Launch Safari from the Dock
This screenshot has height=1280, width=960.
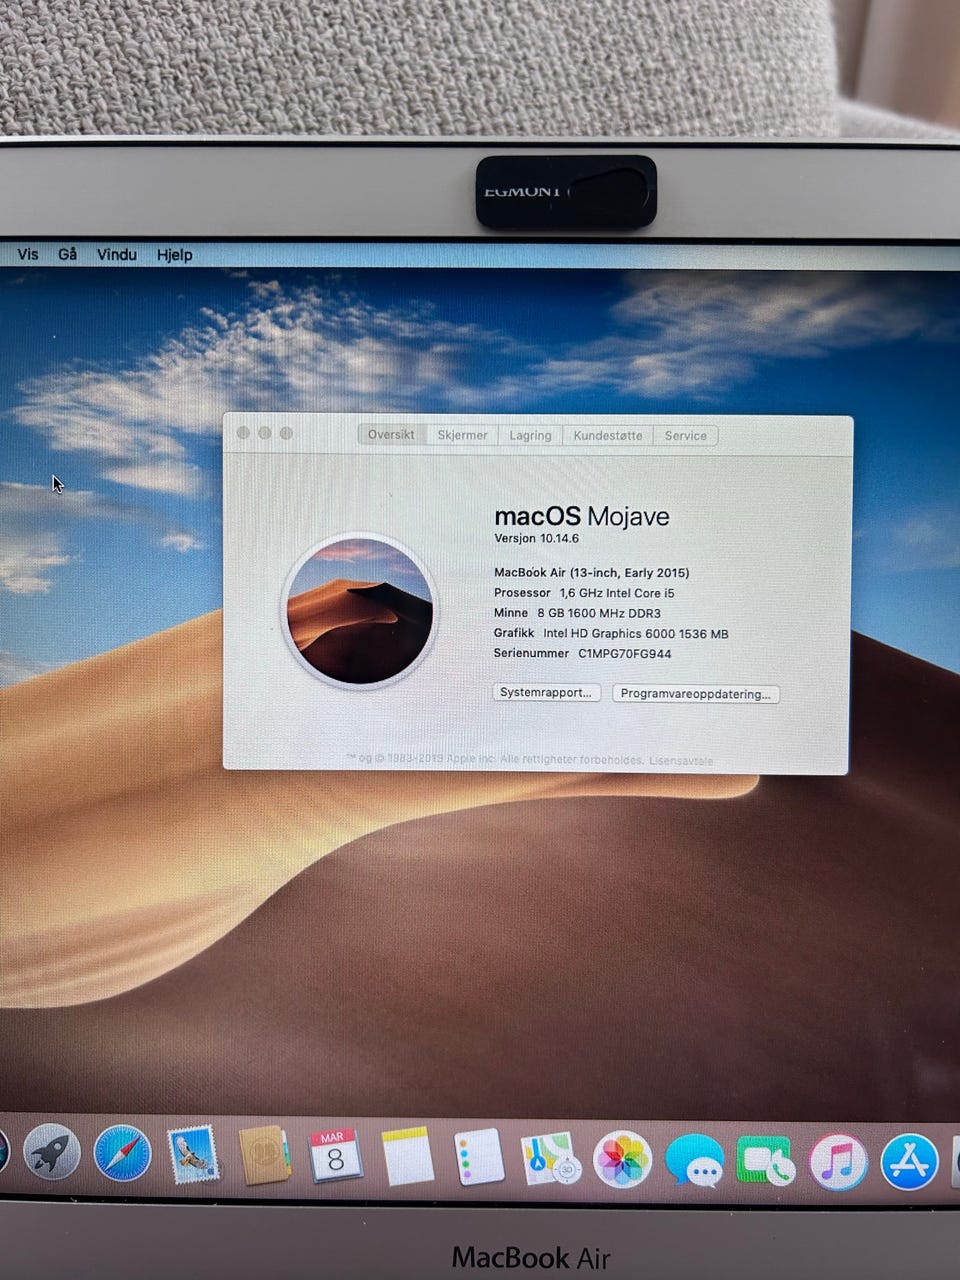[x=123, y=1153]
